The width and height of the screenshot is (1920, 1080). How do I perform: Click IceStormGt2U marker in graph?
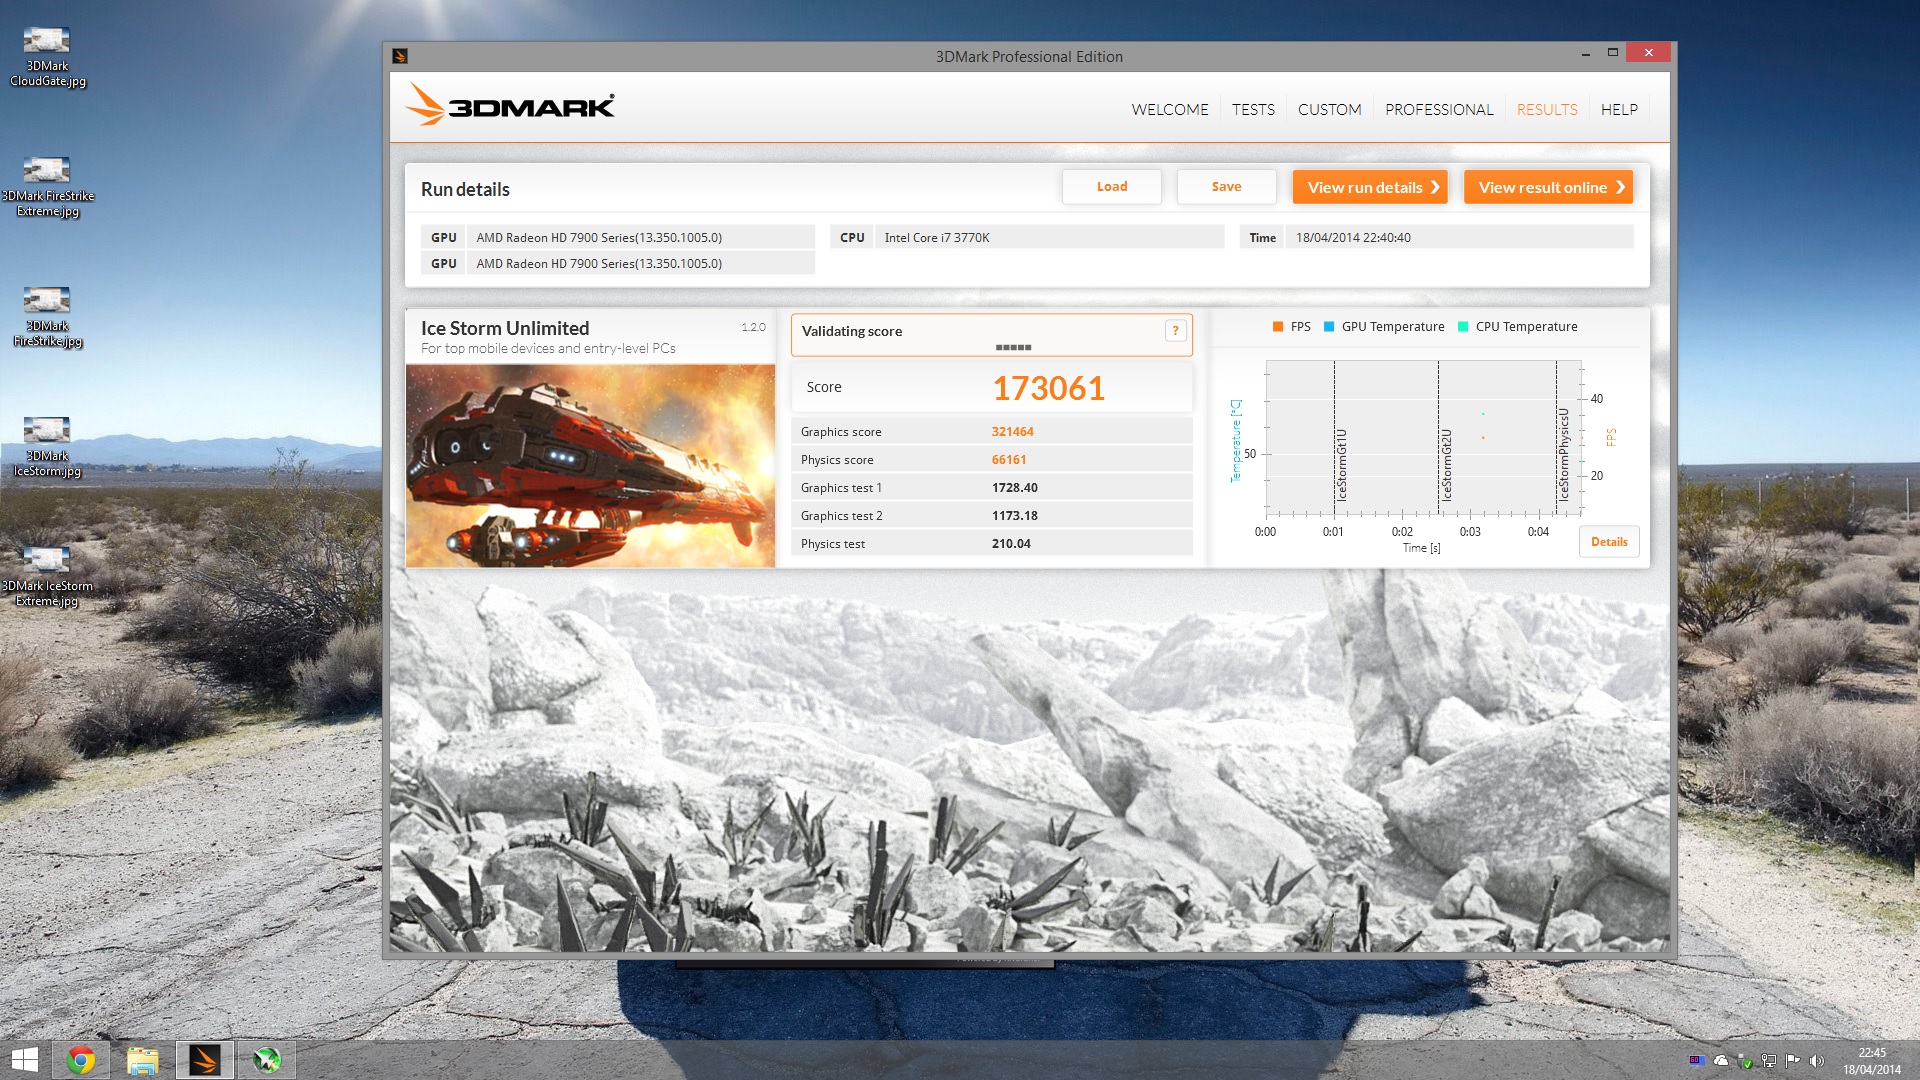coord(1446,465)
